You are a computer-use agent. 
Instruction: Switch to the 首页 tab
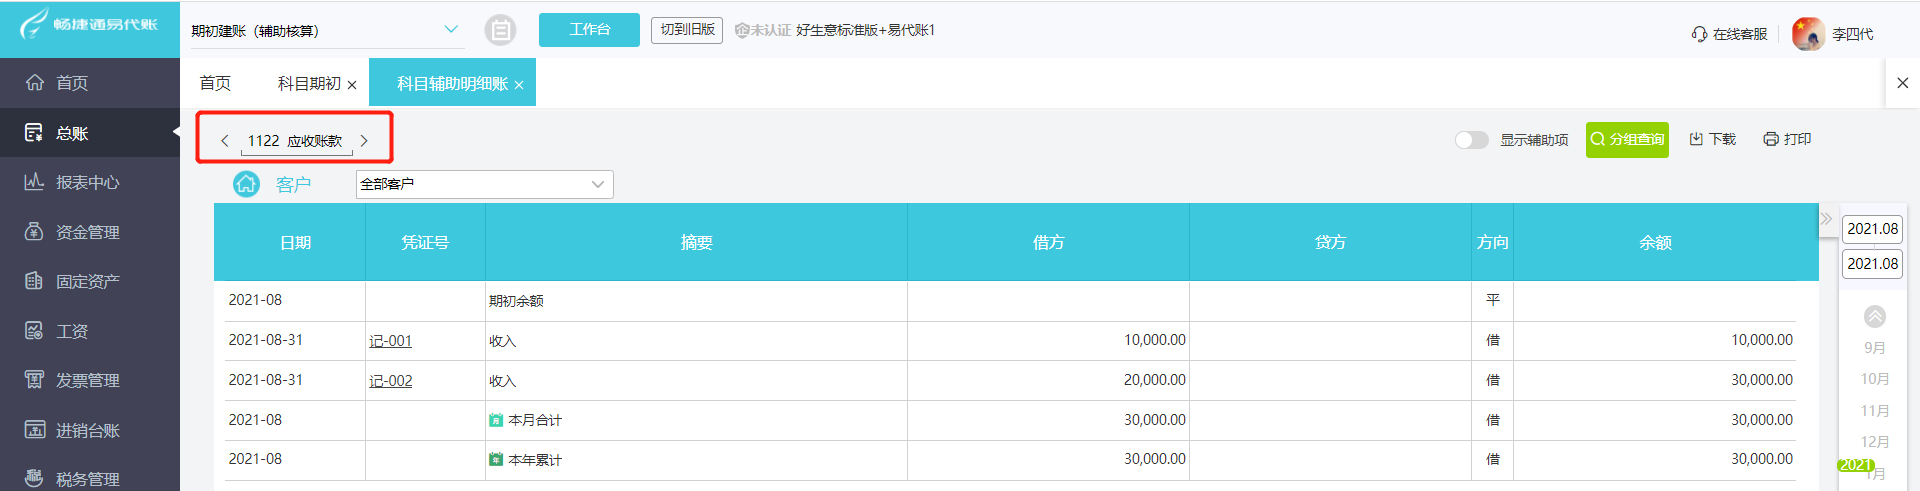[215, 83]
